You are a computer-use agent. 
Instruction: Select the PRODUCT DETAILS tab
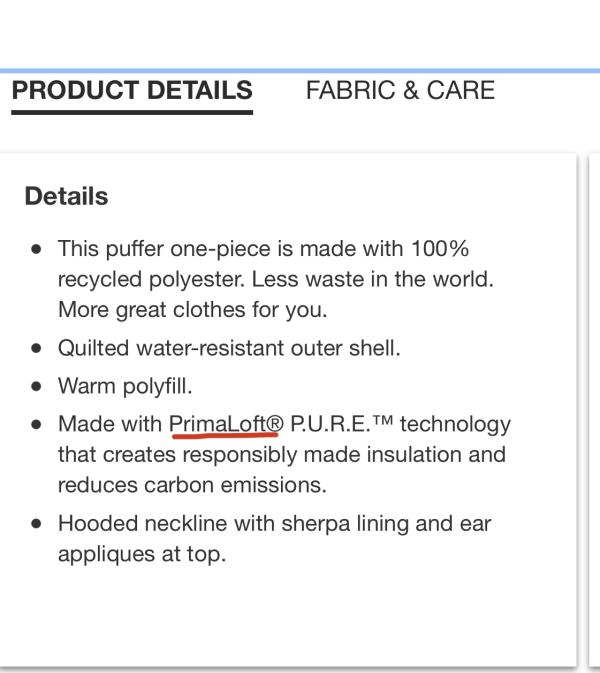pos(132,91)
